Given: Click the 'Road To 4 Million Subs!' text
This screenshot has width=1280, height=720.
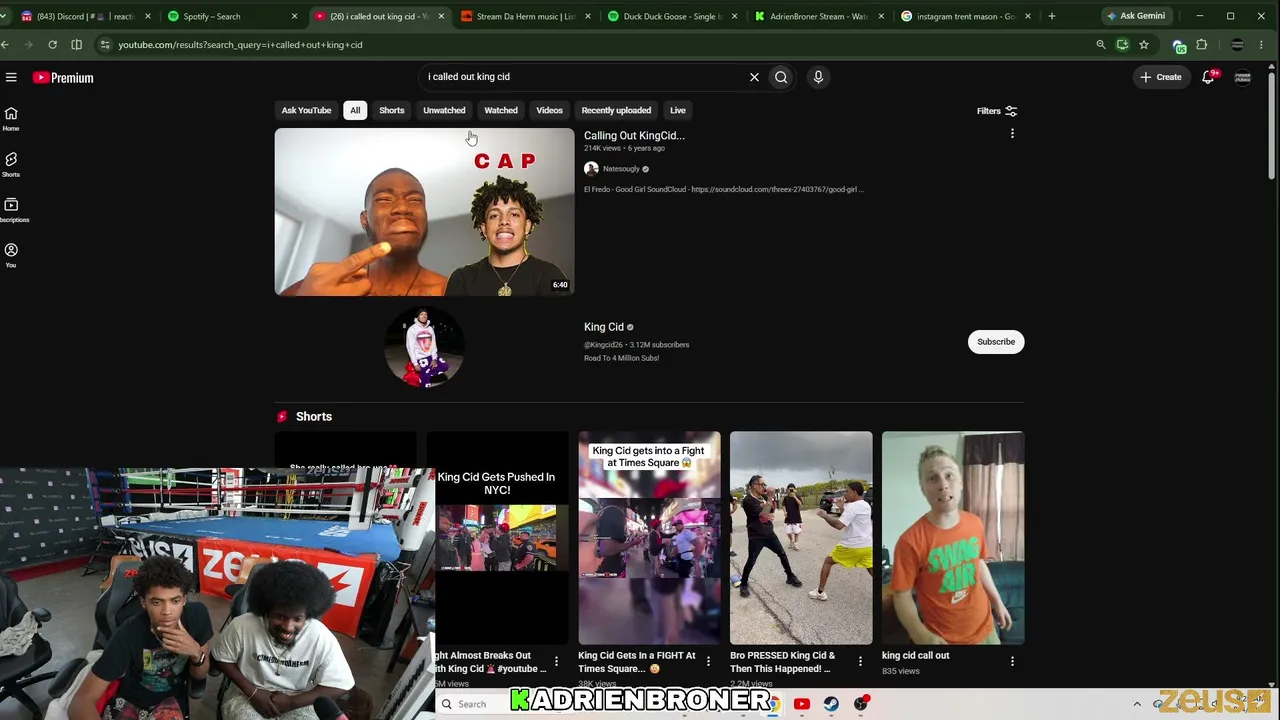Looking at the screenshot, I should pos(621,358).
